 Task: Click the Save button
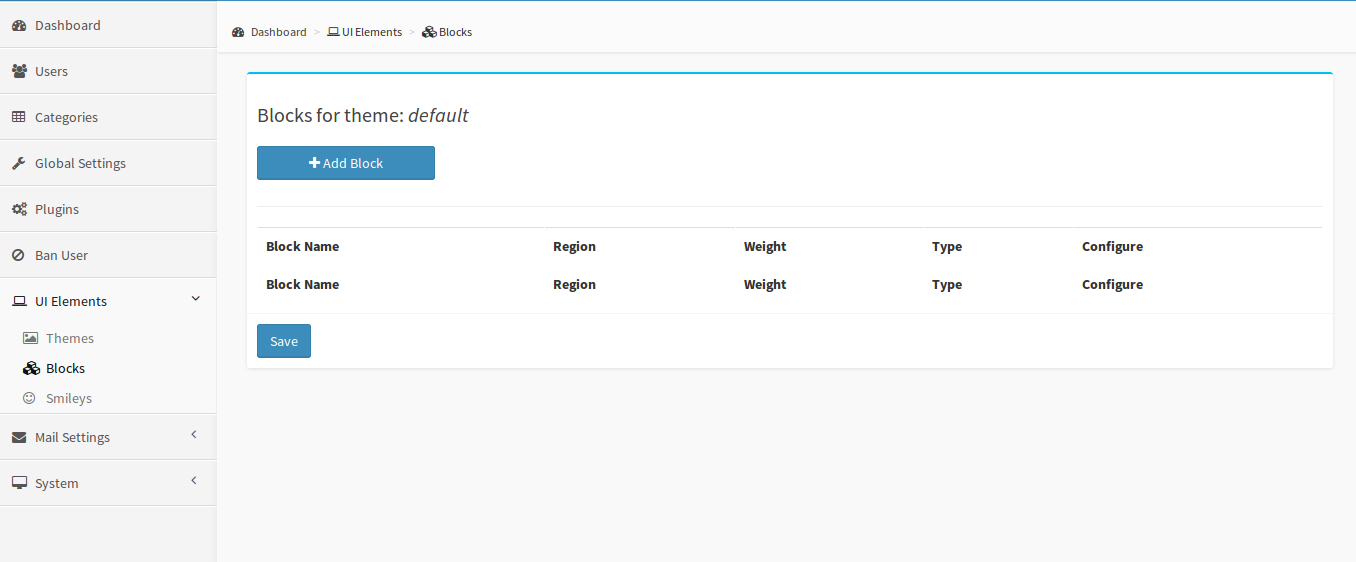pos(284,341)
